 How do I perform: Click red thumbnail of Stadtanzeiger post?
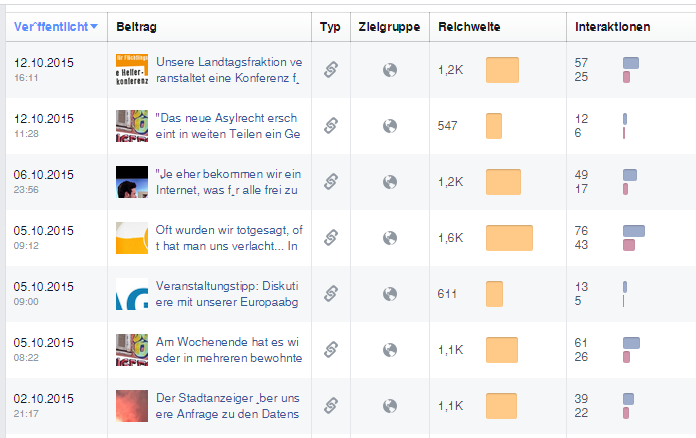[132, 406]
